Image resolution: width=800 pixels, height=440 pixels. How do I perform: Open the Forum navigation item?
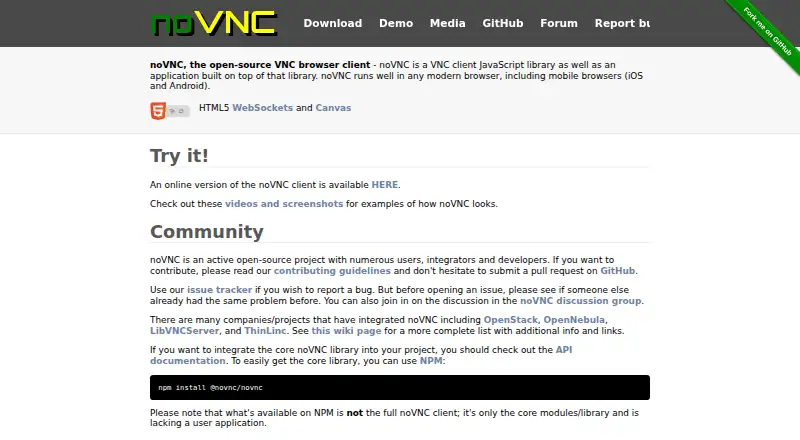(559, 23)
